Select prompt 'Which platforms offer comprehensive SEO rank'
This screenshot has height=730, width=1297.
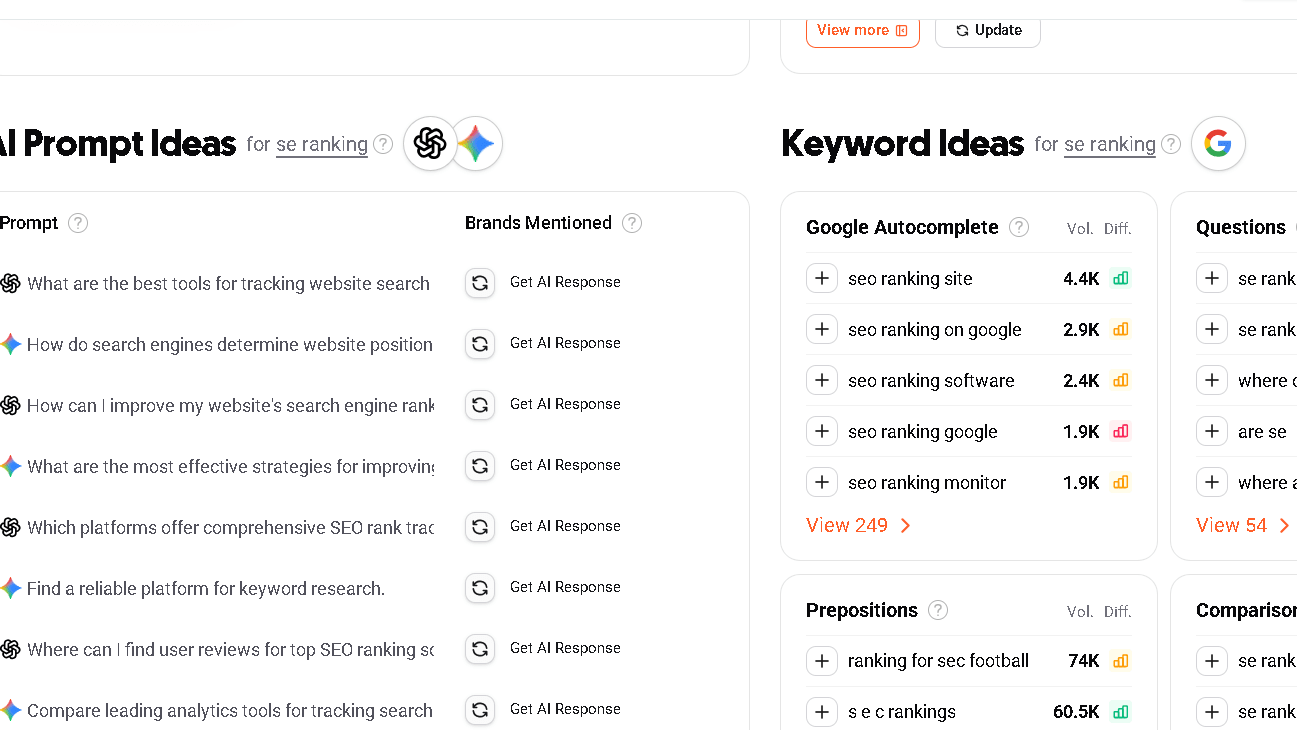coord(230,528)
